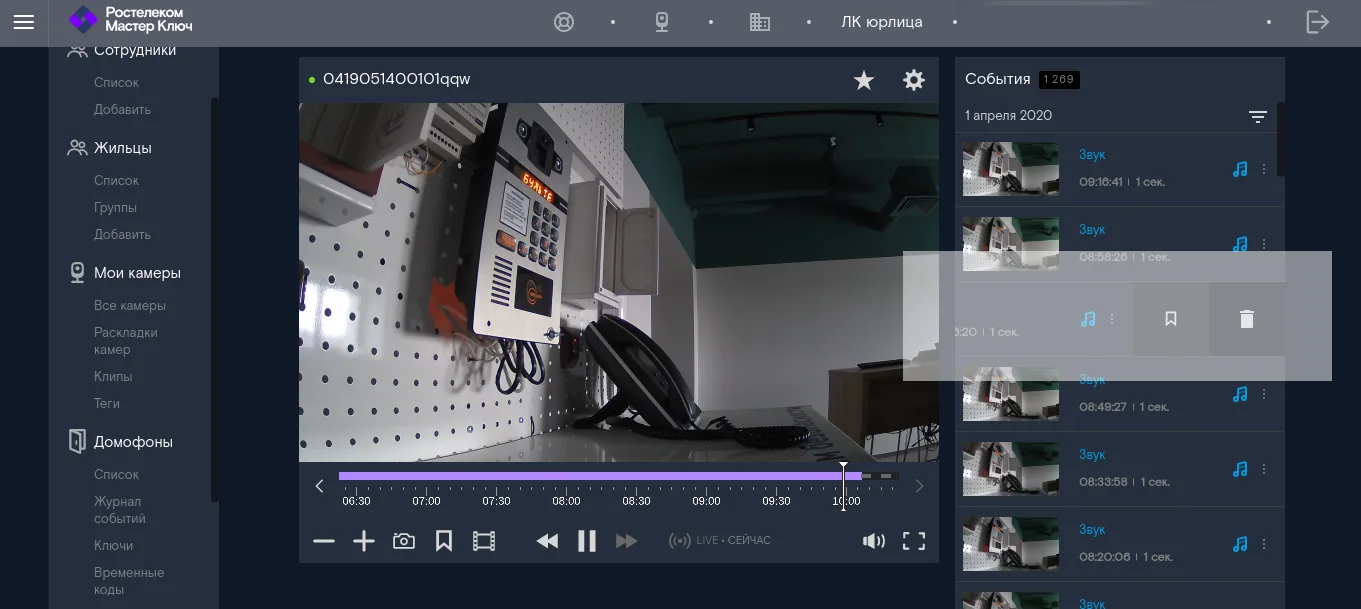Click the timeline playhead near 10:00

843,486
